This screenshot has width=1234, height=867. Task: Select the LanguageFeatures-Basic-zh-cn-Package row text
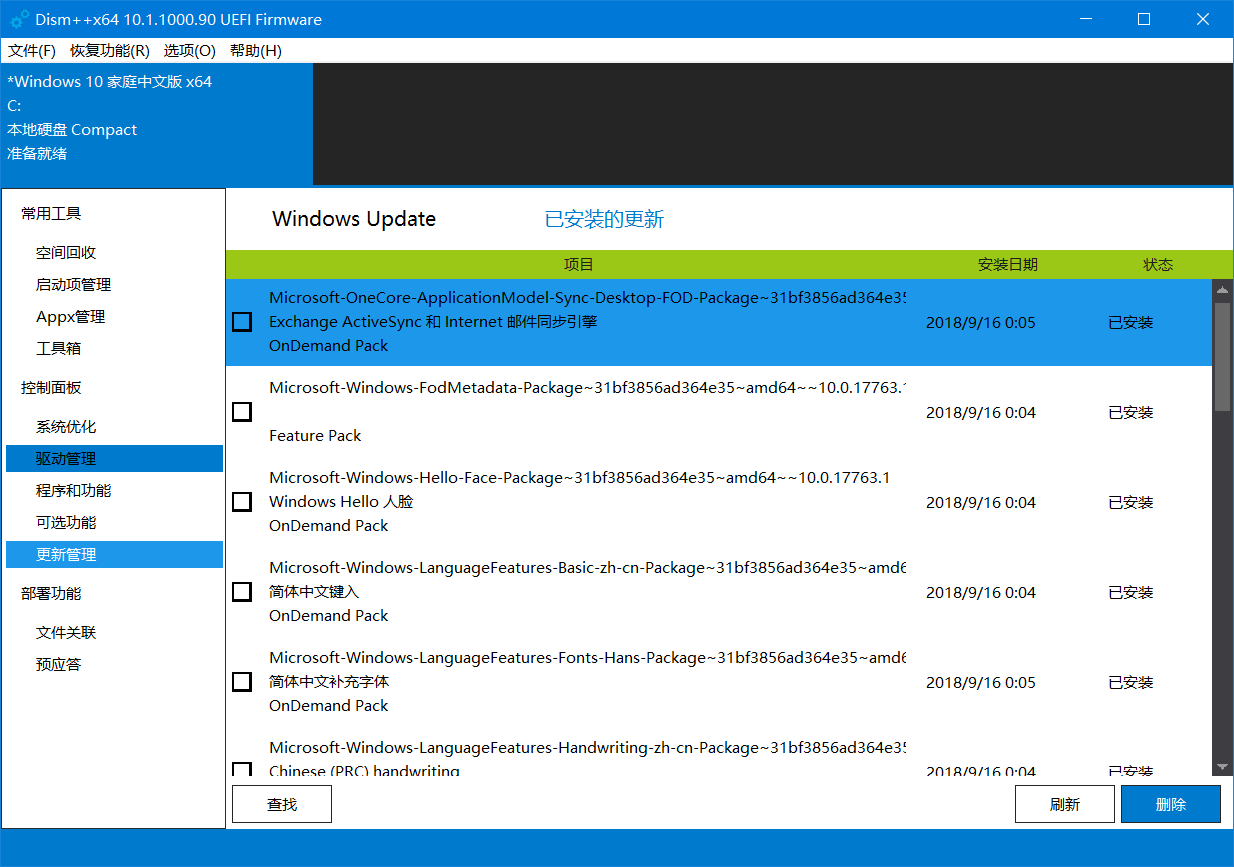click(587, 568)
